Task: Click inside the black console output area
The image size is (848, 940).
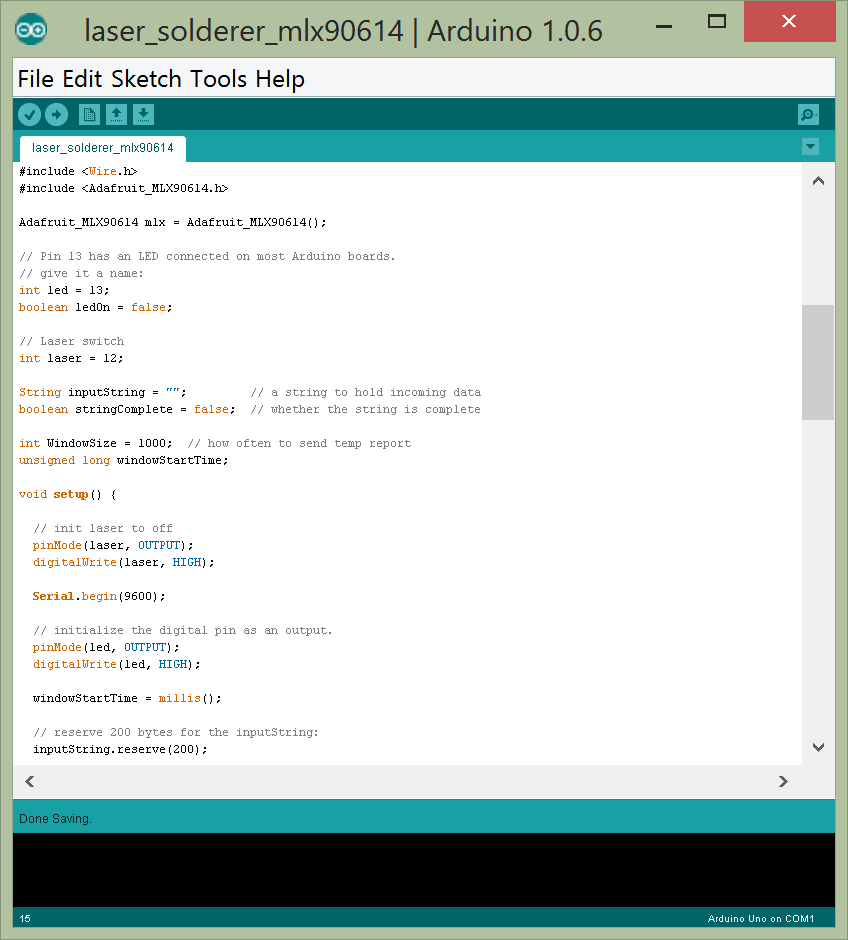Action: pos(424,869)
